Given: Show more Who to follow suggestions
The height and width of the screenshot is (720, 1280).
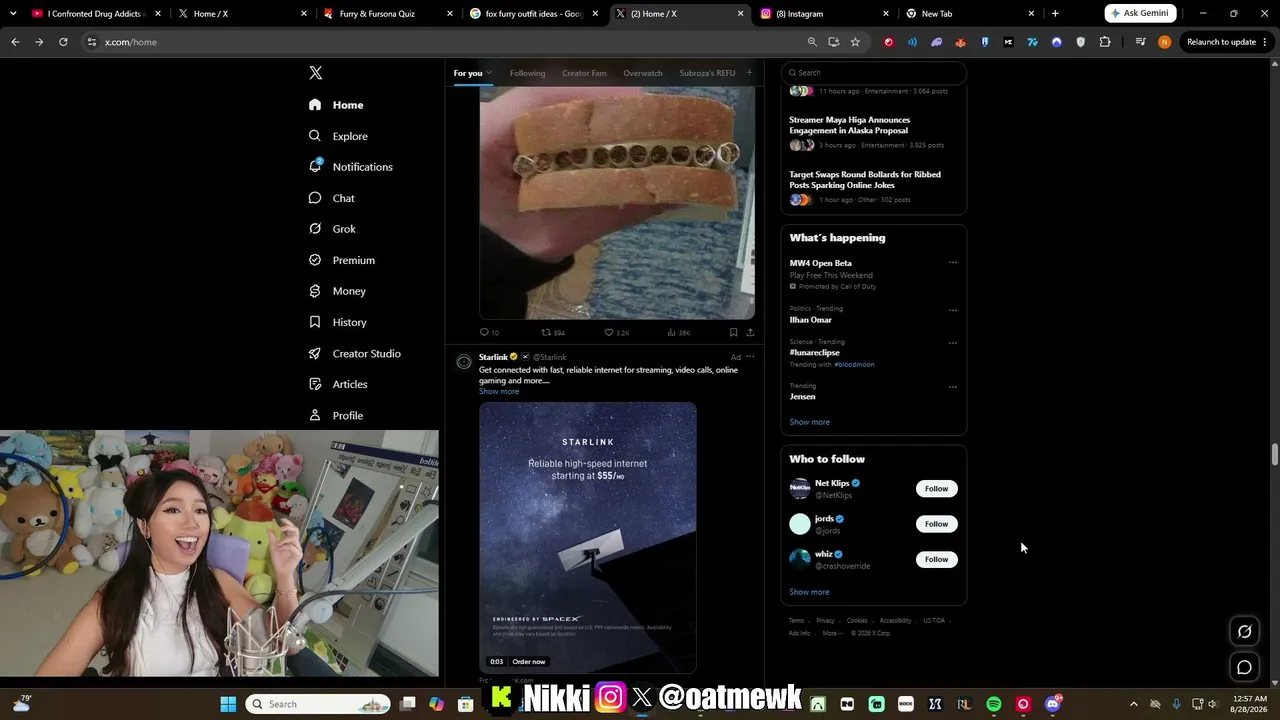Looking at the screenshot, I should 809,592.
